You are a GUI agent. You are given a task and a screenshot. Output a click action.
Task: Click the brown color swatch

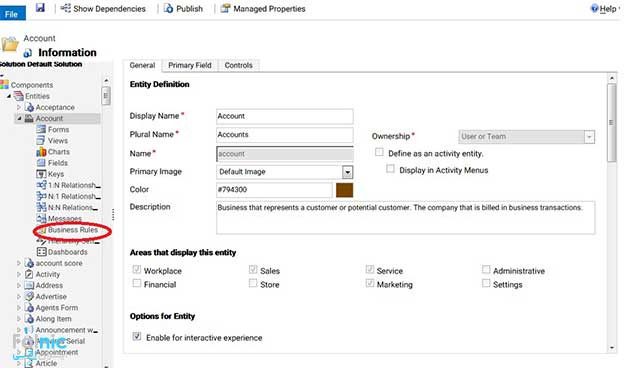pos(344,190)
